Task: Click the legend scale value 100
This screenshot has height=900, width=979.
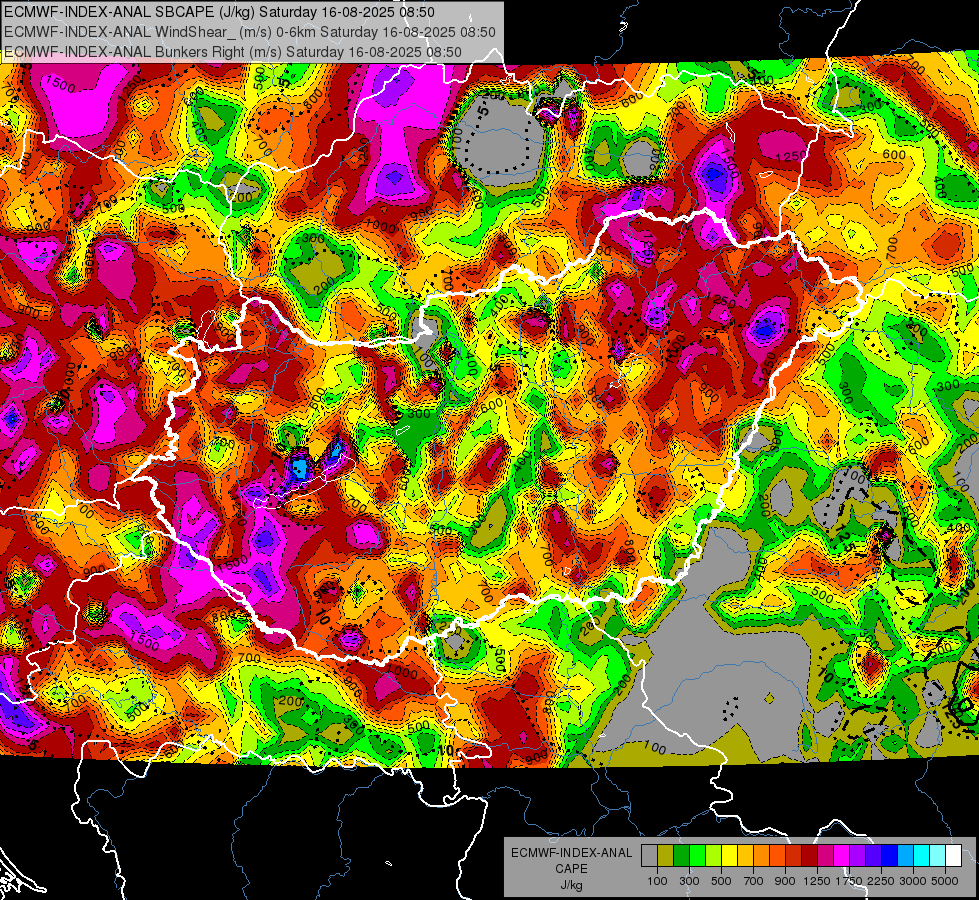Action: point(657,881)
